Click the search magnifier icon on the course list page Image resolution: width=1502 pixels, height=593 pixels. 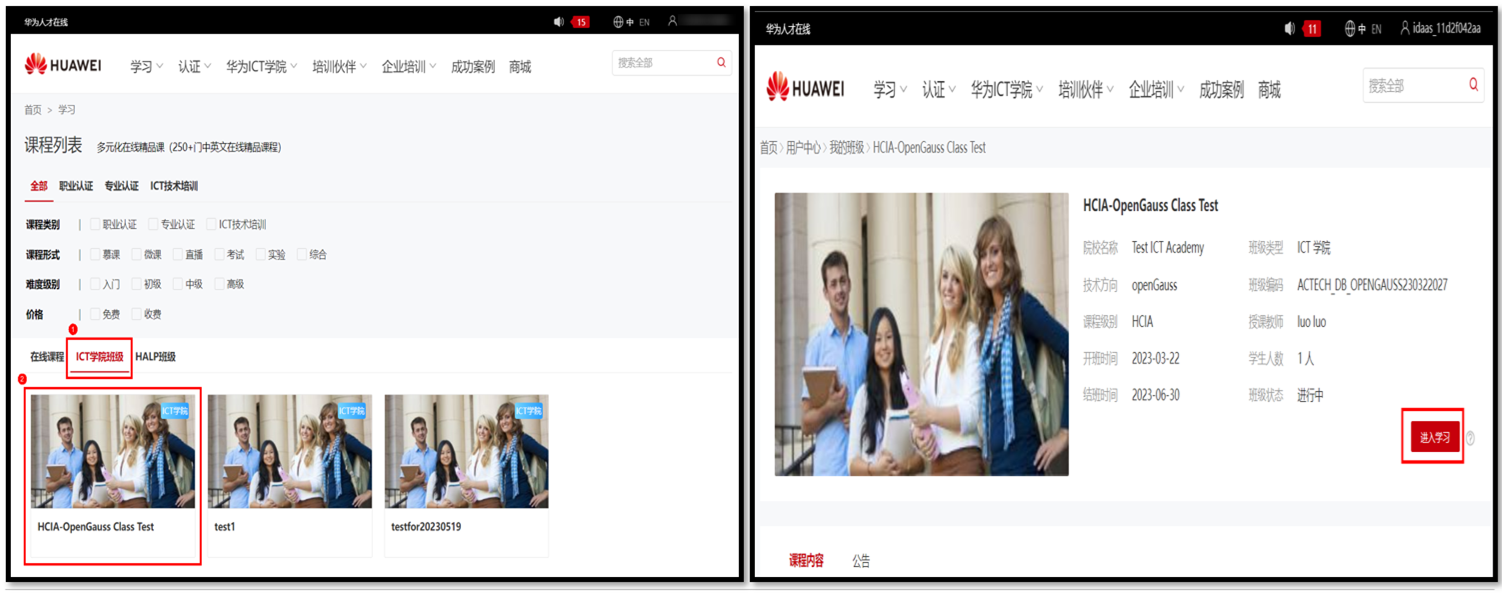(721, 62)
